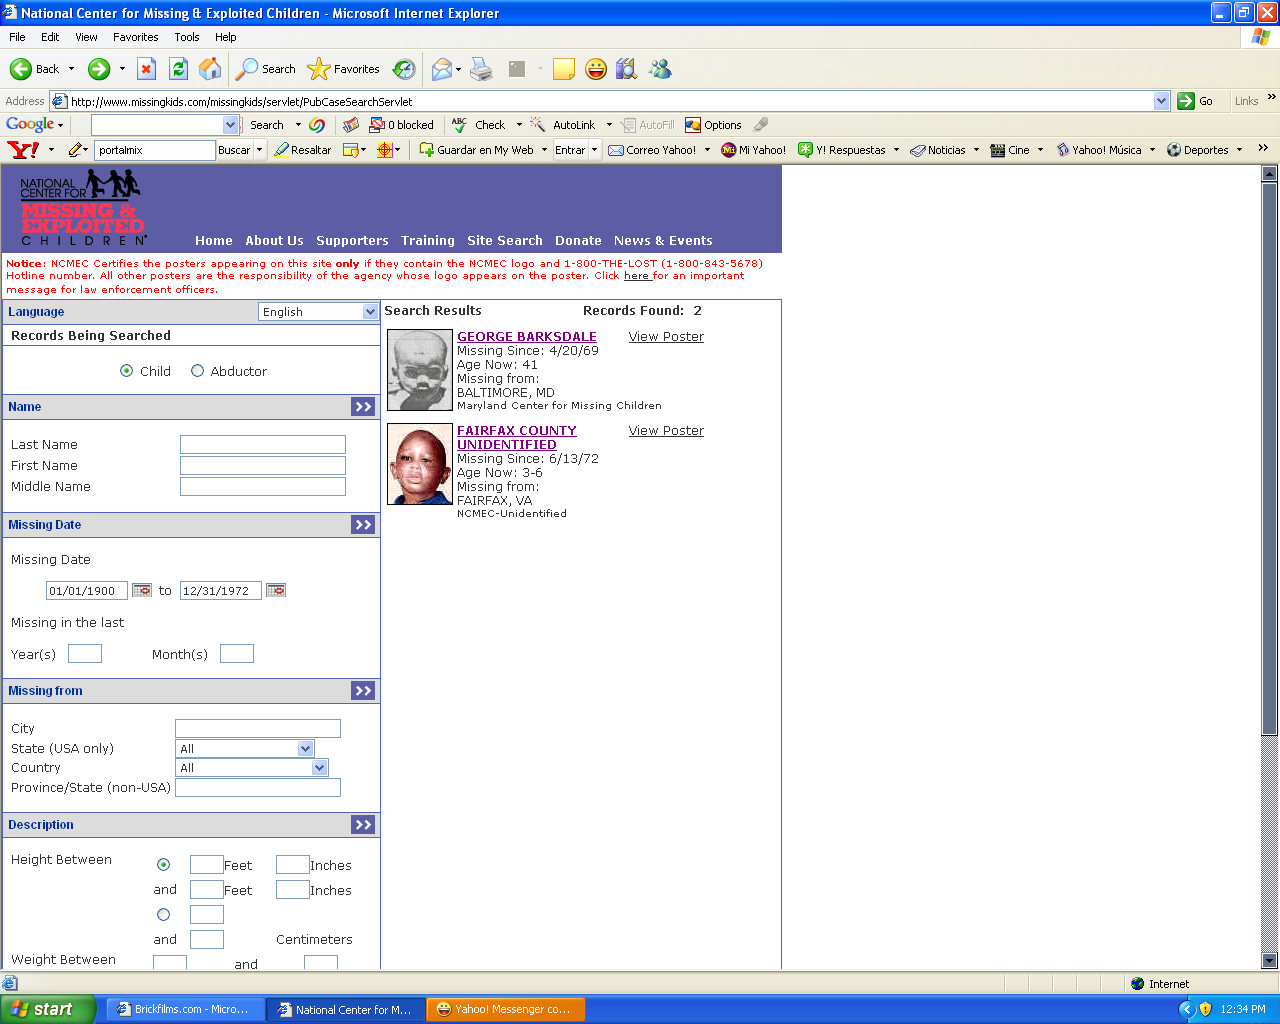Open the calendar picker beside the 12/31/1972 date
The height and width of the screenshot is (1024, 1280).
[x=276, y=590]
